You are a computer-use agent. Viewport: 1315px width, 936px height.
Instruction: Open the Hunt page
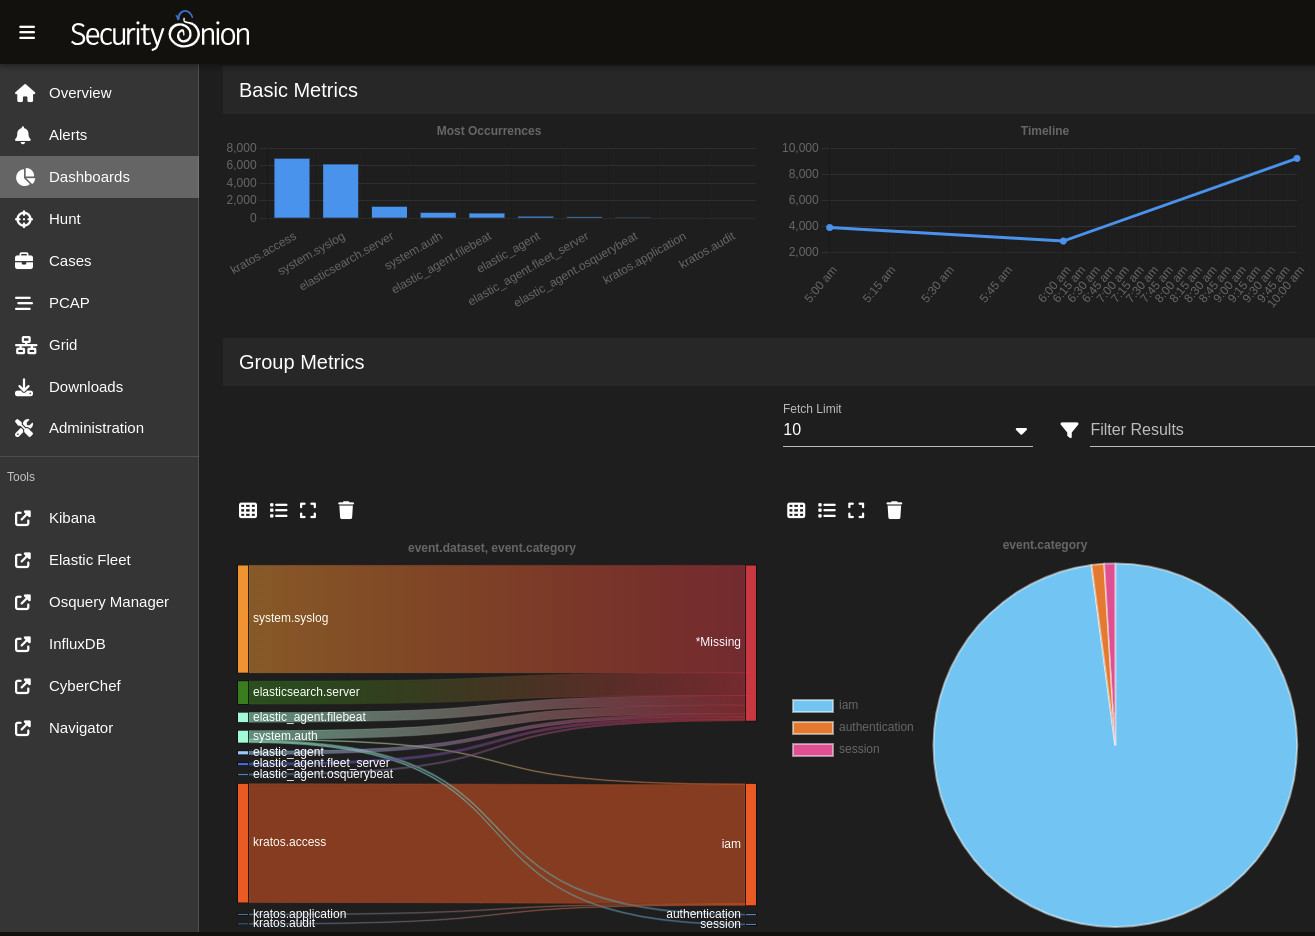(65, 219)
